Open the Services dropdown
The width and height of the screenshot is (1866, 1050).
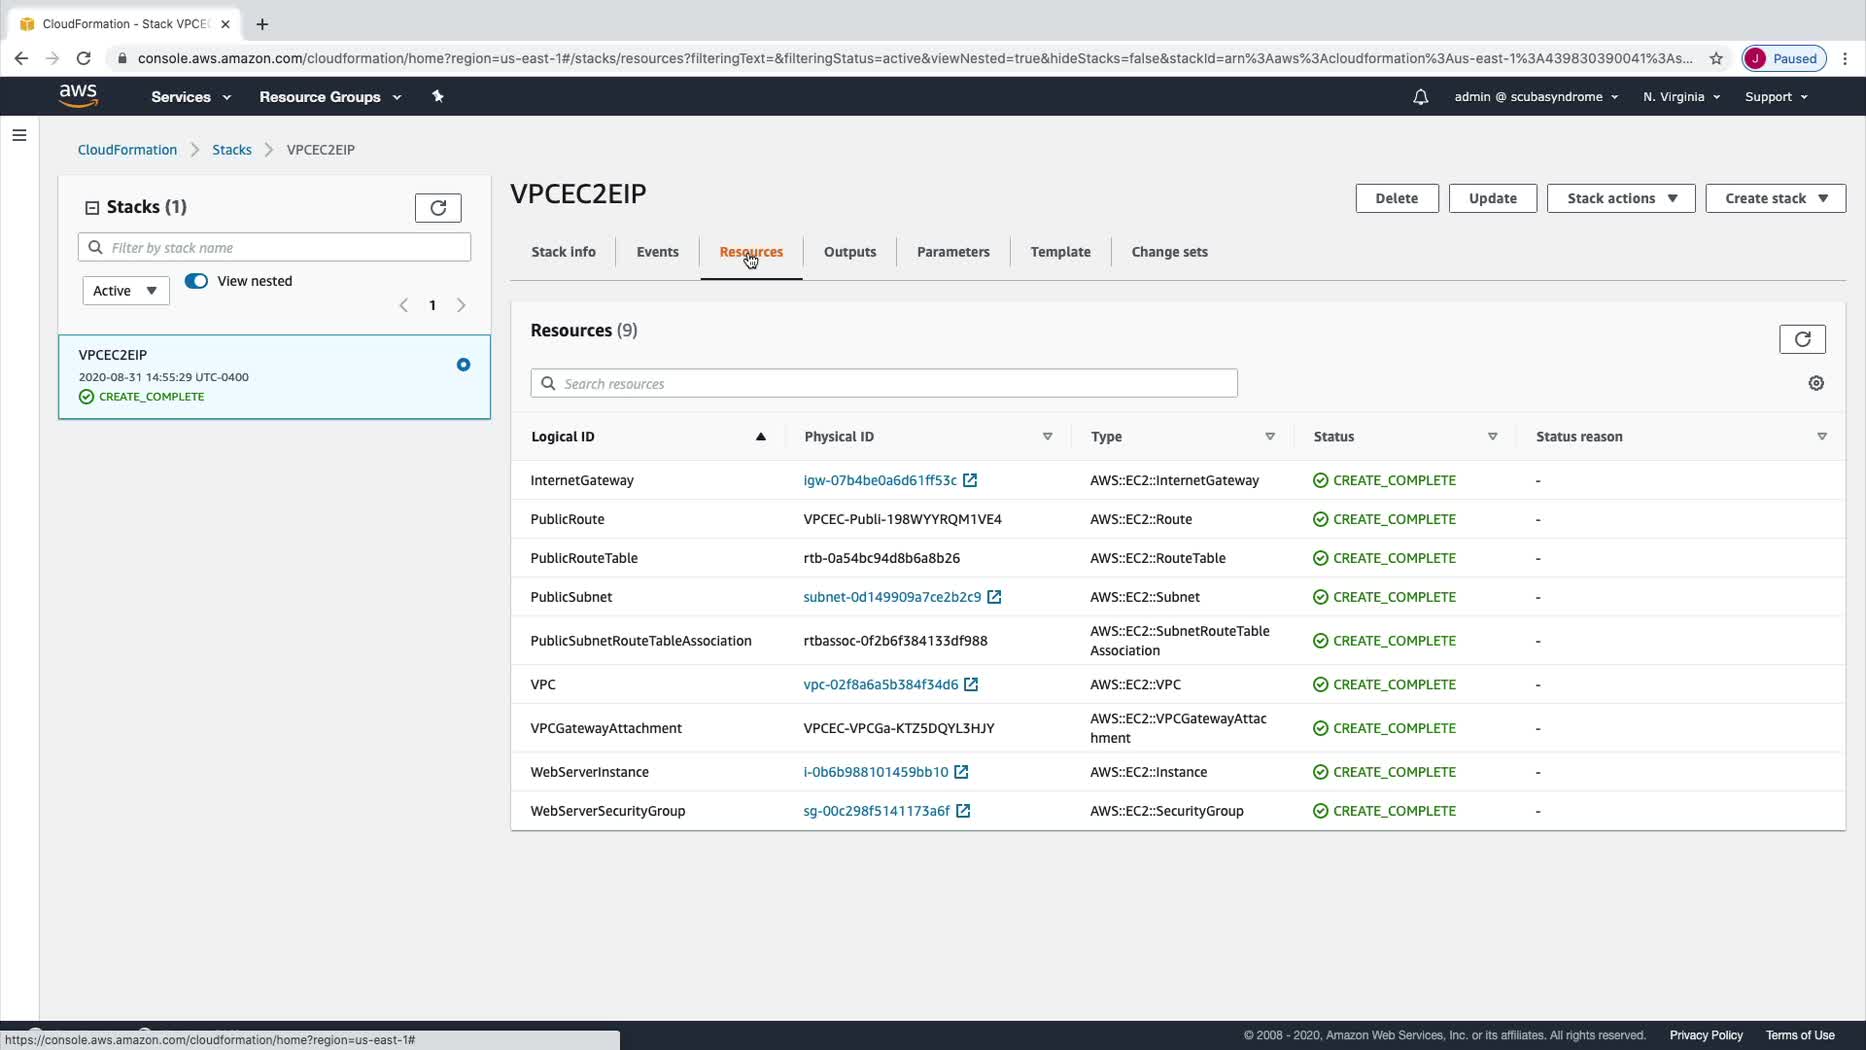[x=191, y=97]
